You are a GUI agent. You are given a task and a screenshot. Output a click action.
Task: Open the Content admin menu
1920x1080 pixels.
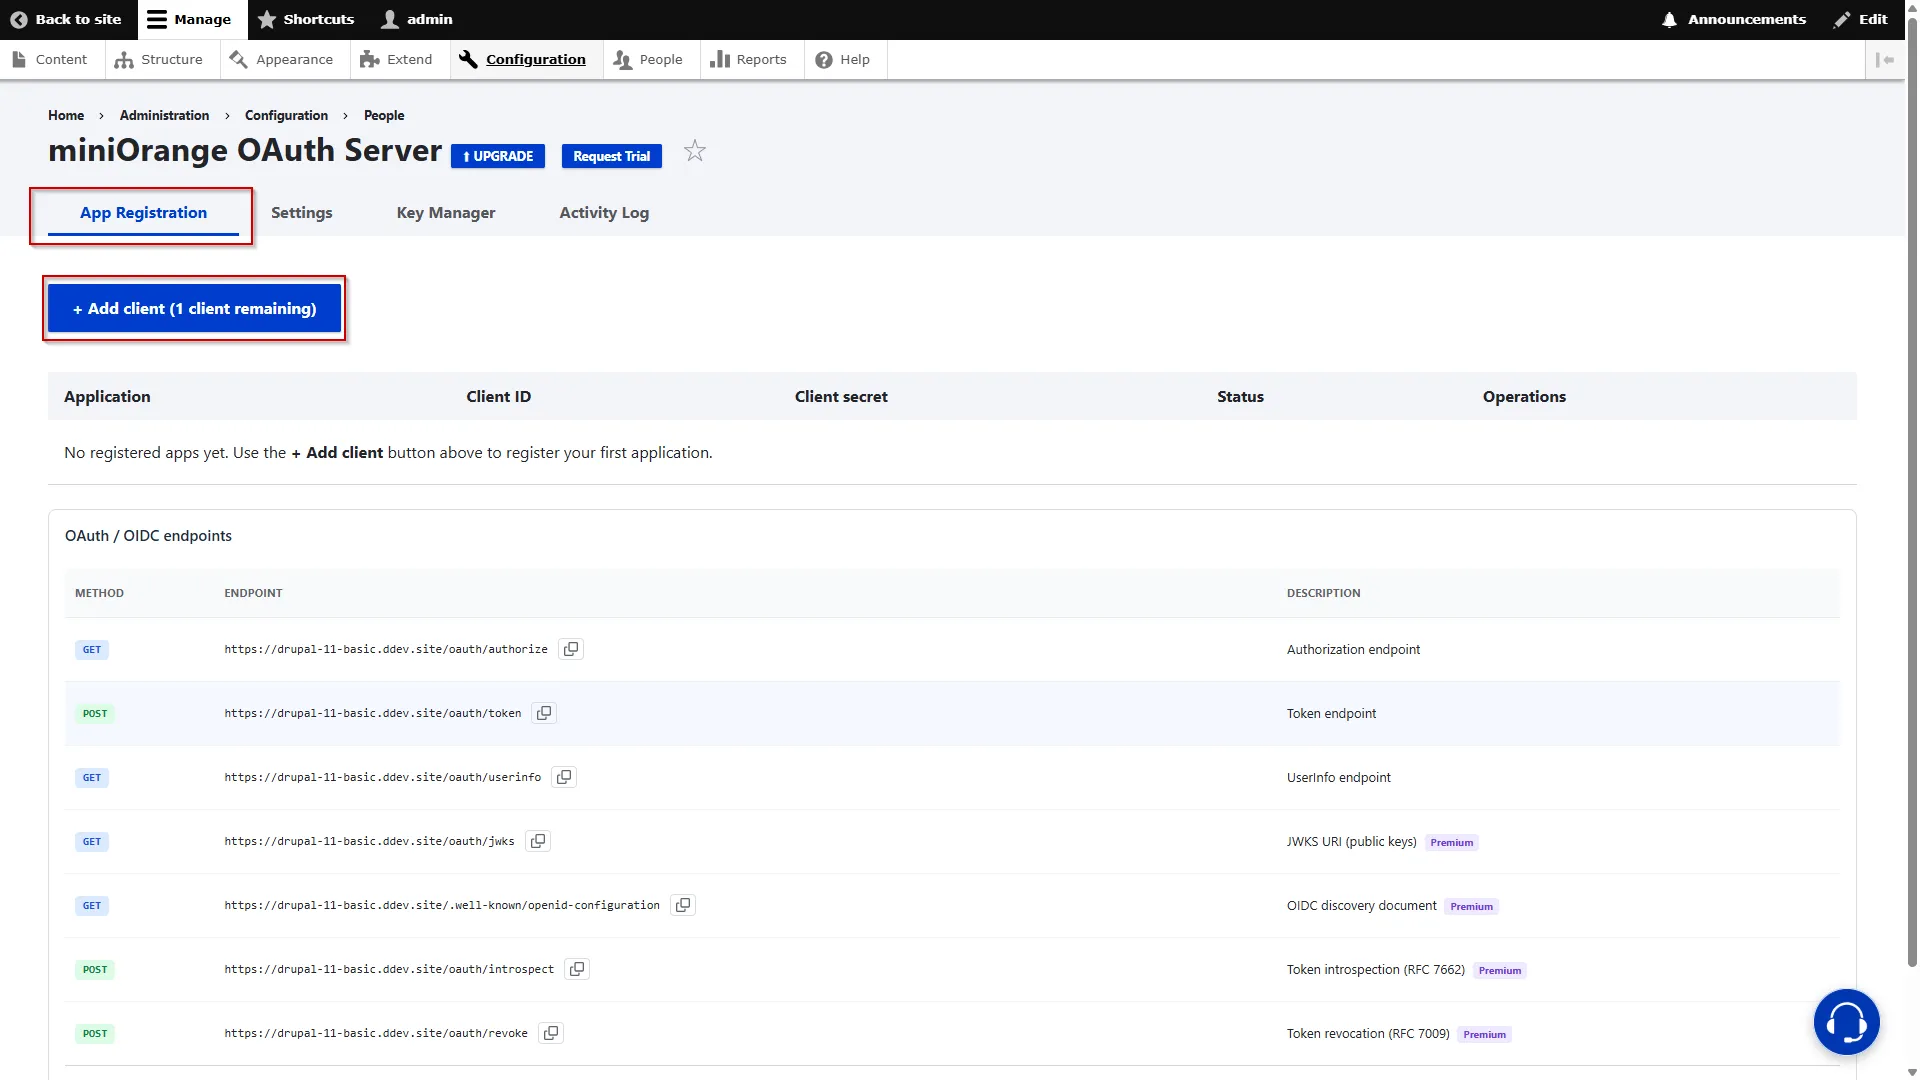50,60
